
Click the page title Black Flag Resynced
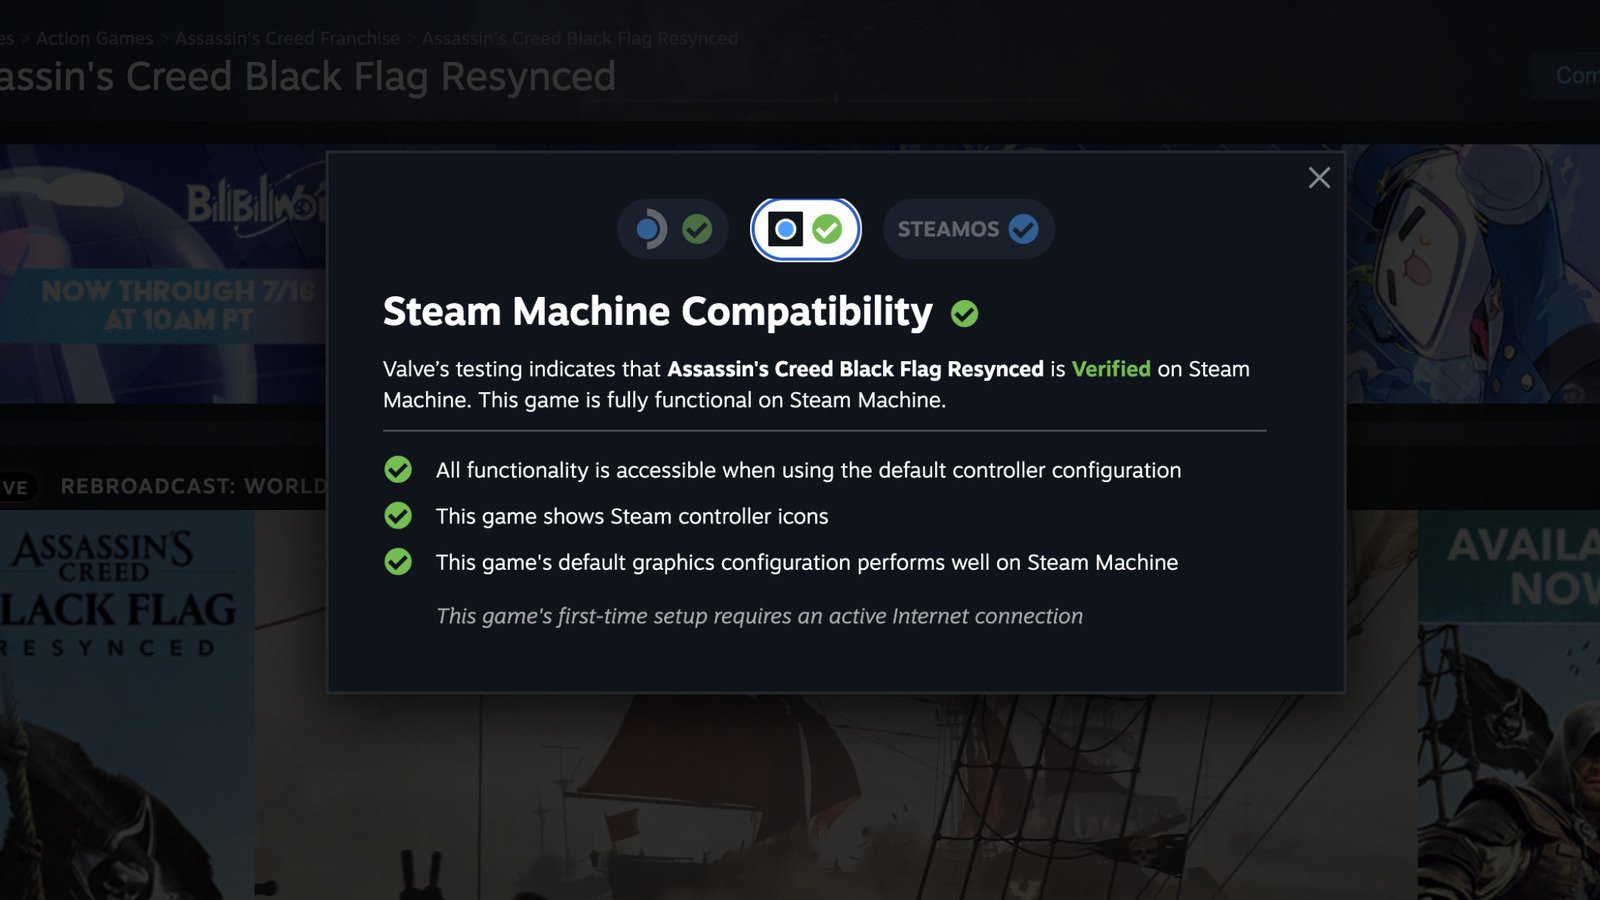click(x=308, y=77)
